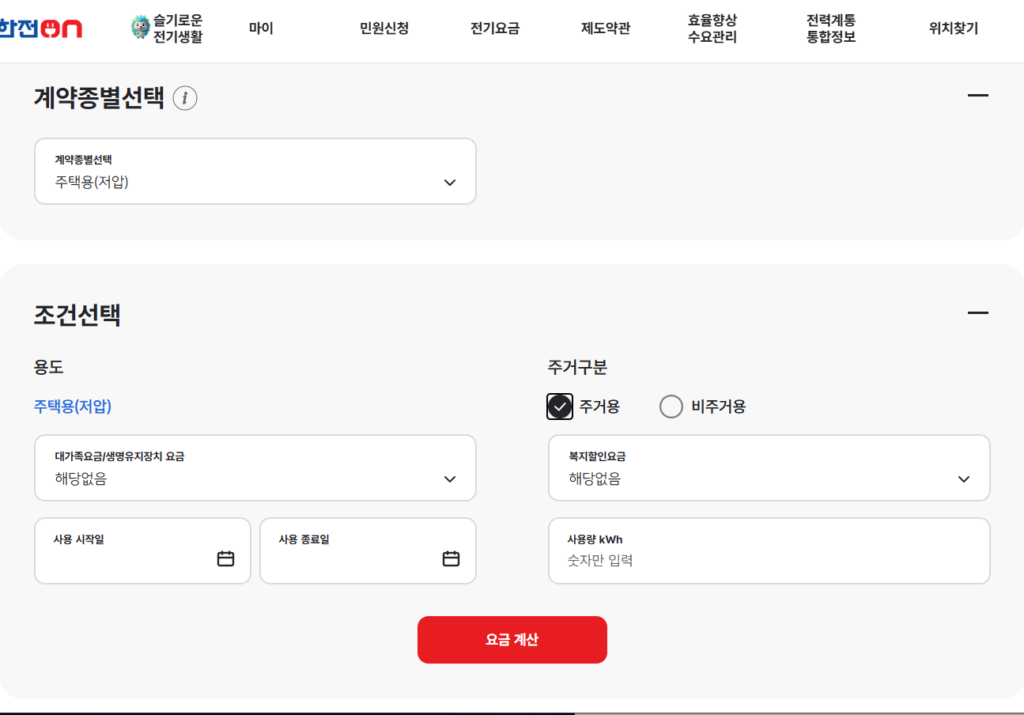Viewport: 1024px width, 715px height.
Task: Collapse the 계약종별선택 section
Action: [978, 95]
